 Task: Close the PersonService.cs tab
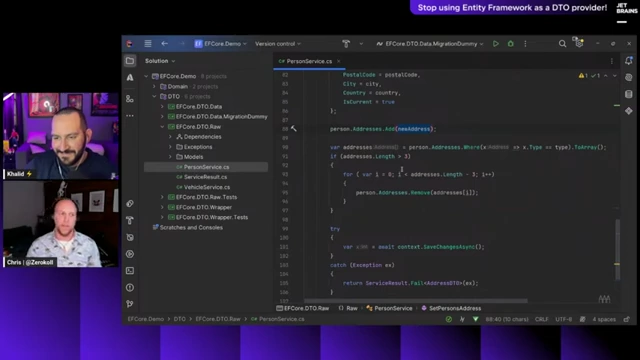coord(338,61)
